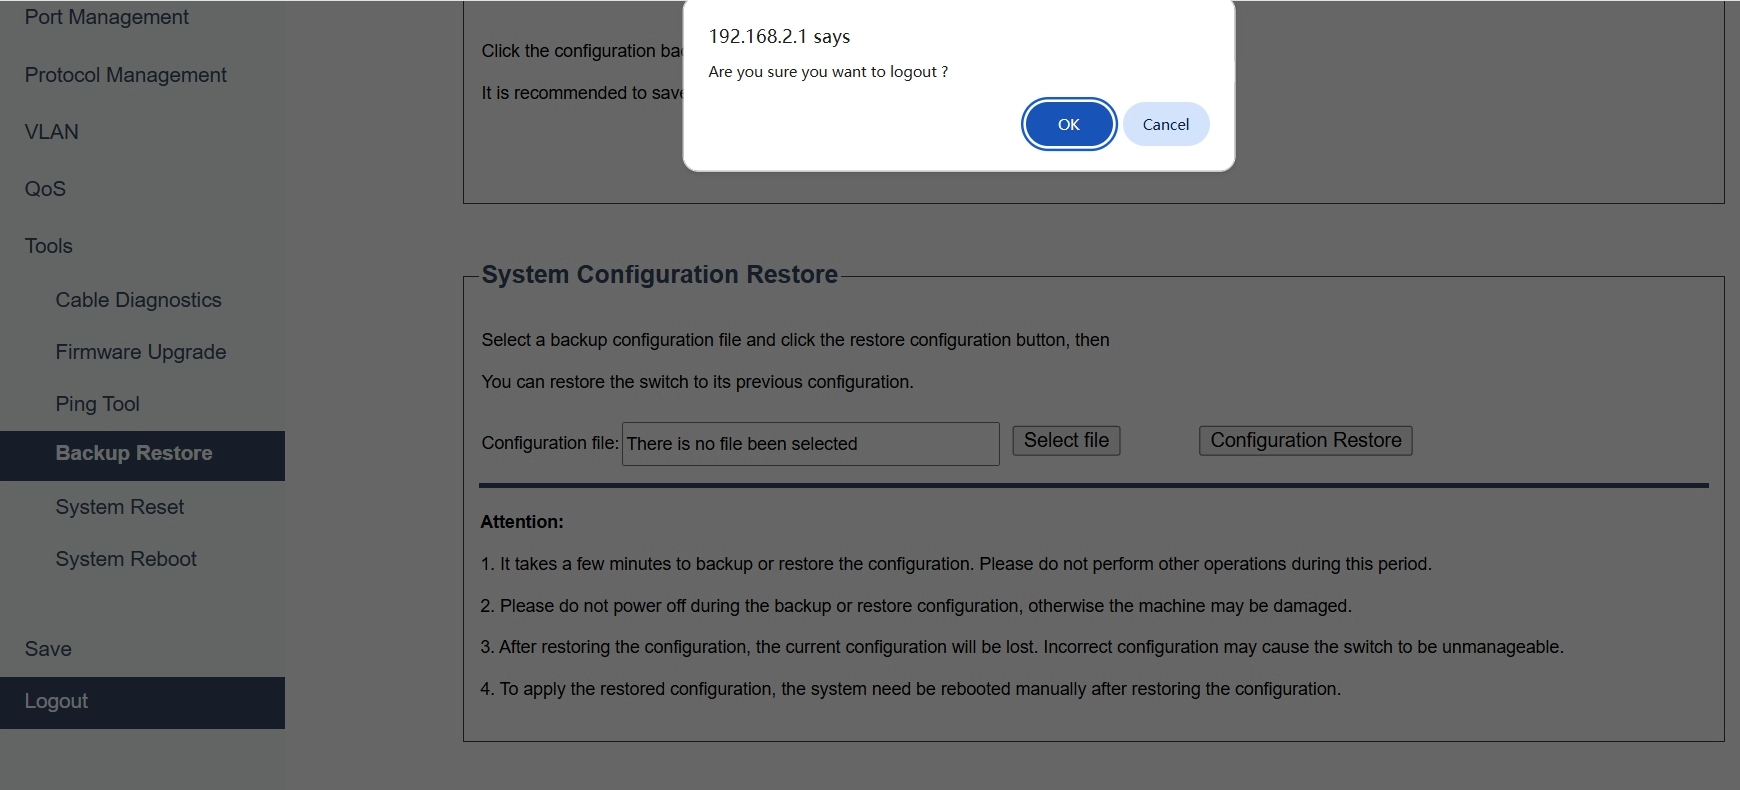Click note 3 about losing current configuration
This screenshot has width=1740, height=790.
(1022, 647)
